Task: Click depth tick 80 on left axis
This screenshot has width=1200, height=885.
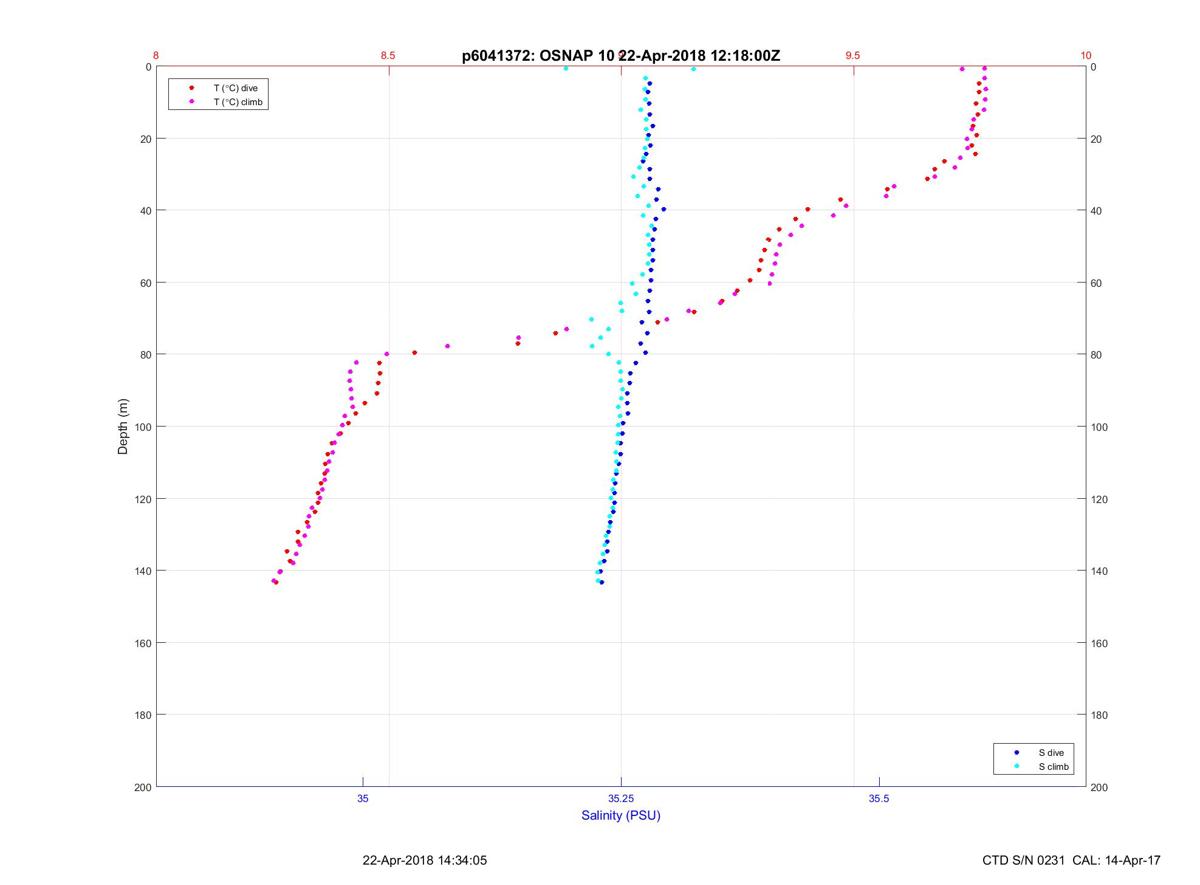Action: 145,355
